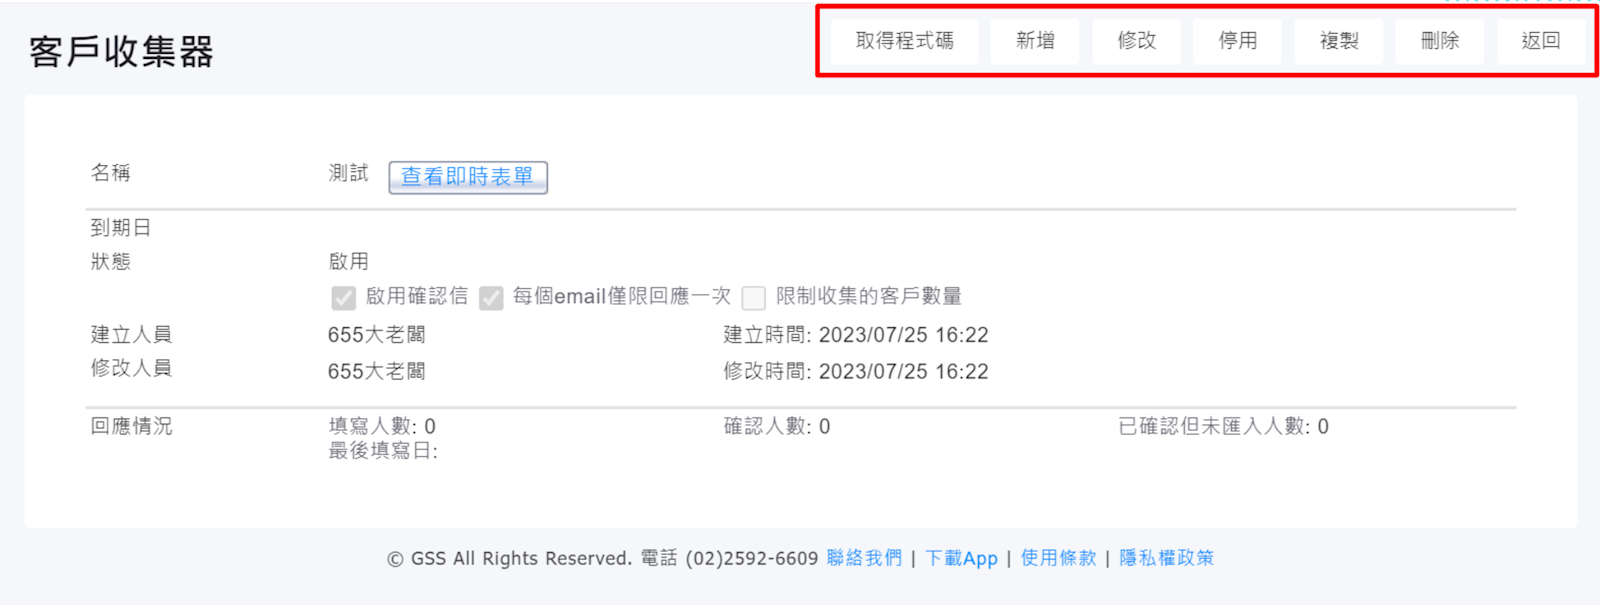Click 修改 to edit the collector
The height and width of the screenshot is (605, 1600).
[x=1136, y=41]
